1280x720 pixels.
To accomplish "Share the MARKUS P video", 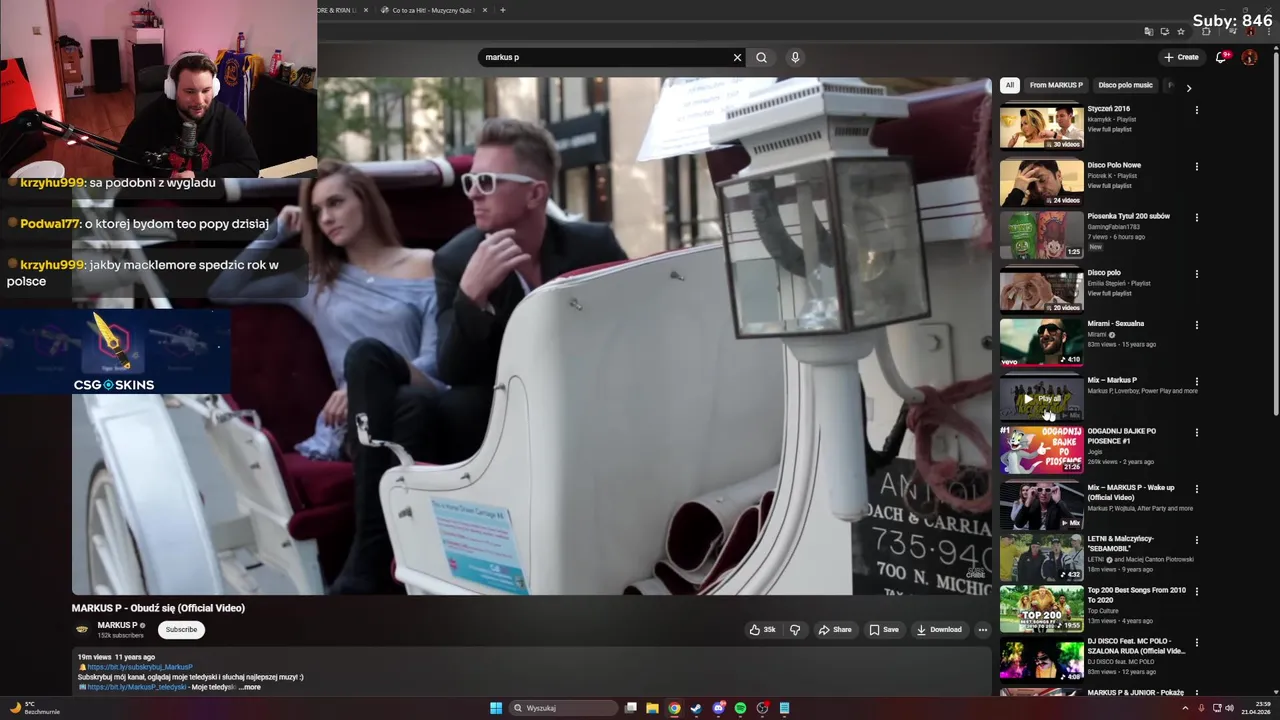I will [x=835, y=630].
